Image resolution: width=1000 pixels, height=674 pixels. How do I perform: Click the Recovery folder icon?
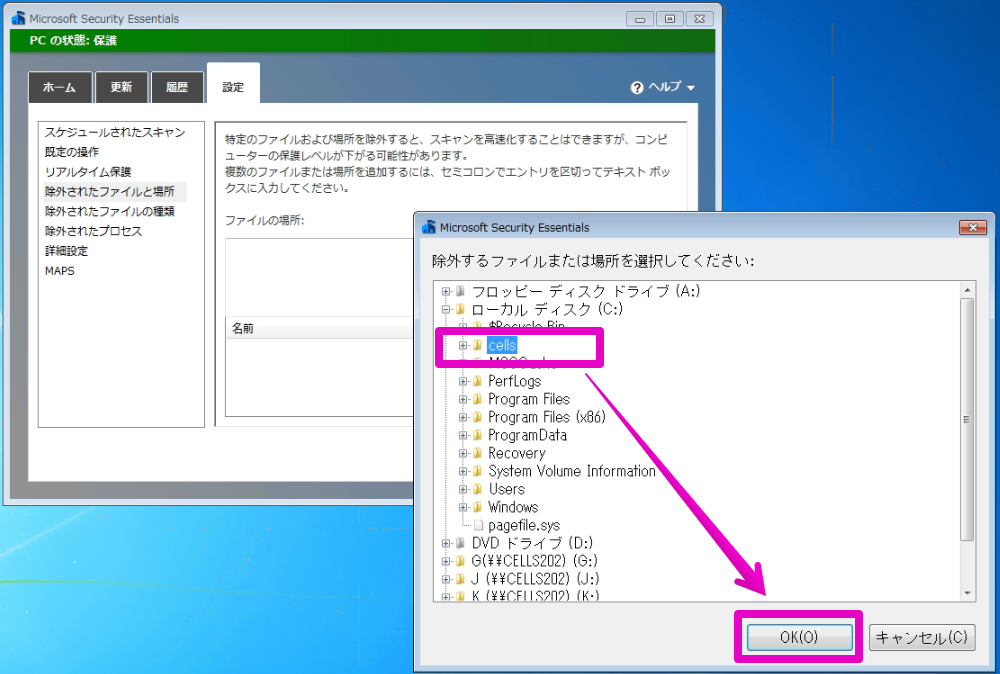click(477, 453)
